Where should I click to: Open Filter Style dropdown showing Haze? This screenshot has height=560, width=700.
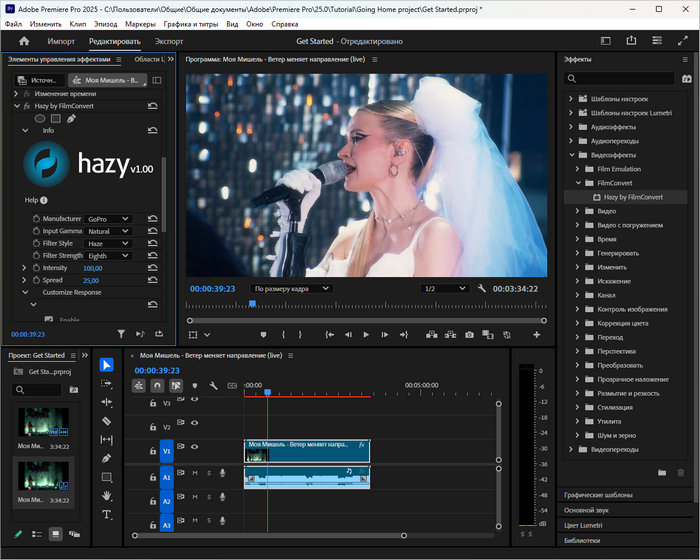(108, 243)
